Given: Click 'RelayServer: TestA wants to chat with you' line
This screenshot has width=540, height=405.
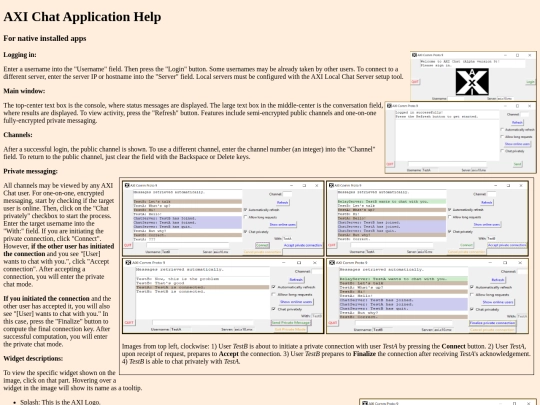Looking at the screenshot, I should 403,279.
